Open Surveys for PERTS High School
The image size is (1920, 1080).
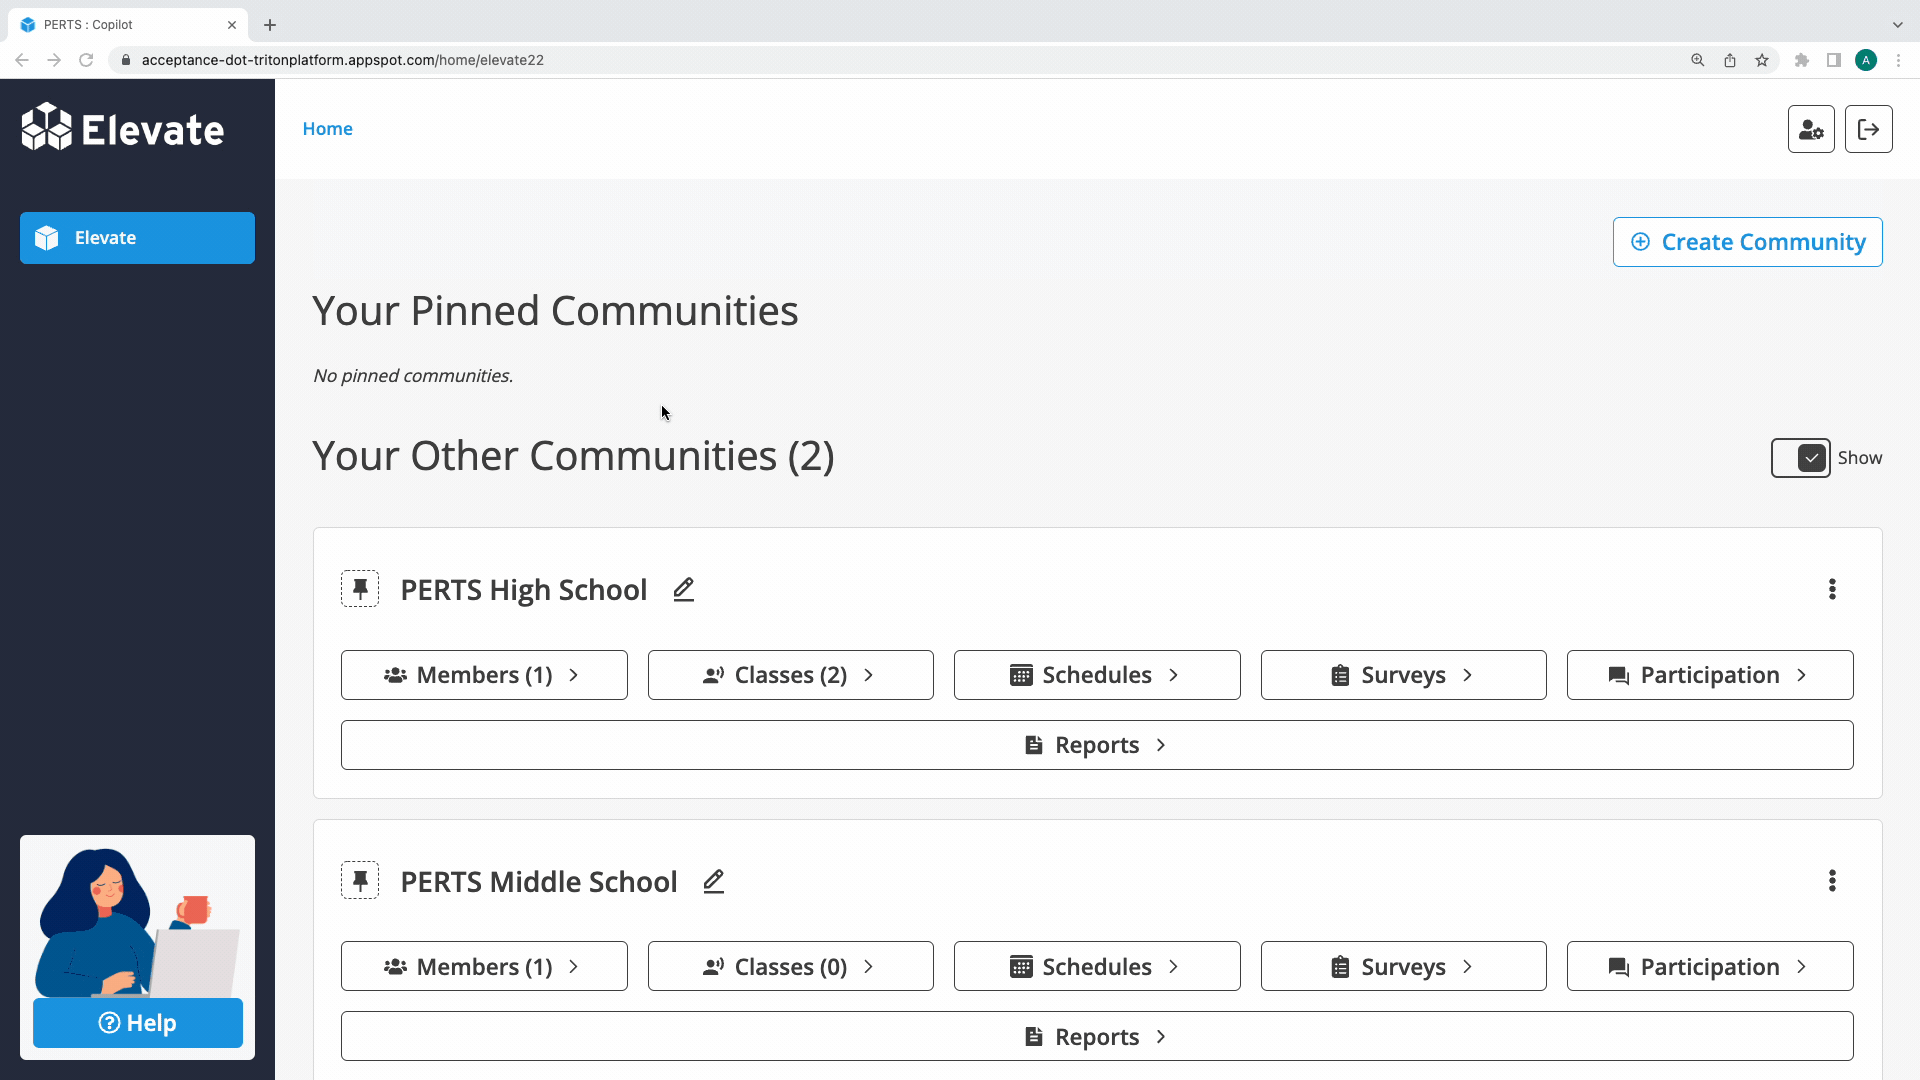[1403, 674]
